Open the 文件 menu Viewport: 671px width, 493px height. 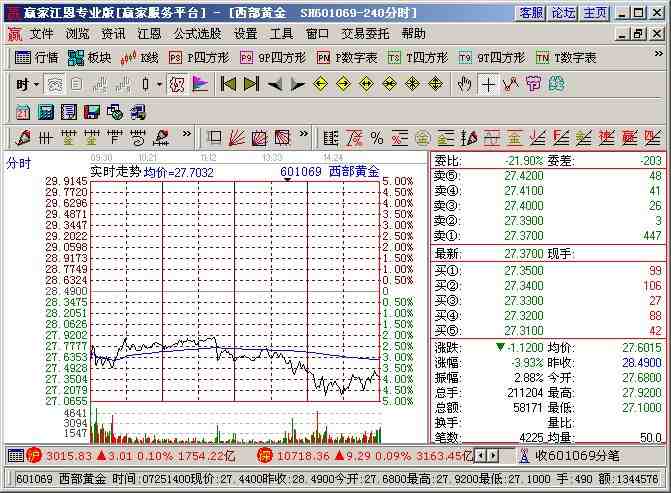pos(42,33)
